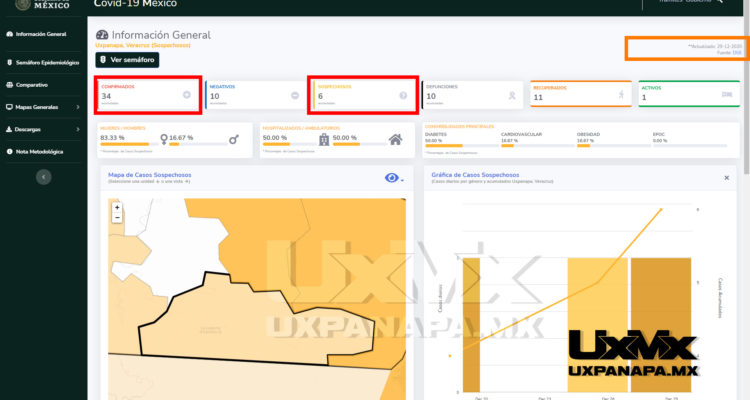This screenshot has height=400, width=750.
Task: Click the Ver semáforo button
Action: click(127, 60)
